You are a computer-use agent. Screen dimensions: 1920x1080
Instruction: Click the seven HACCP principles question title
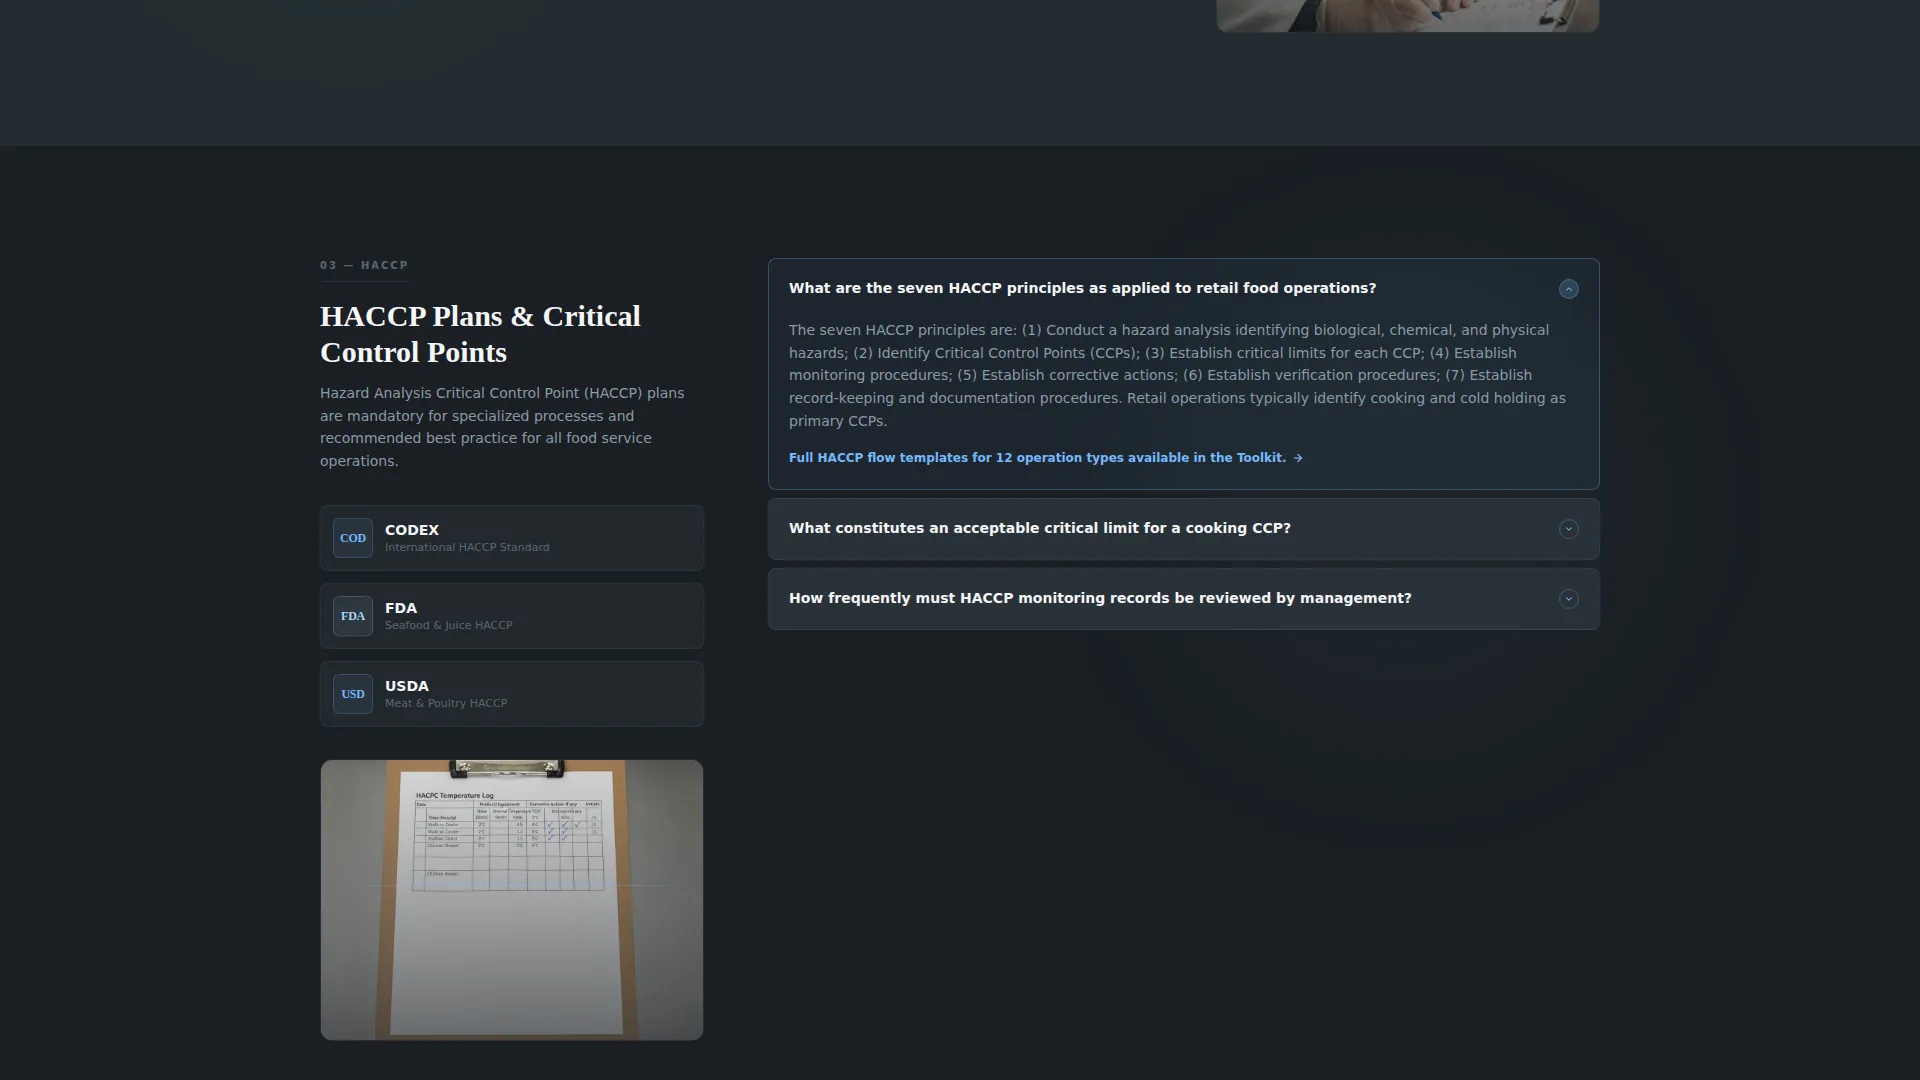click(1082, 288)
